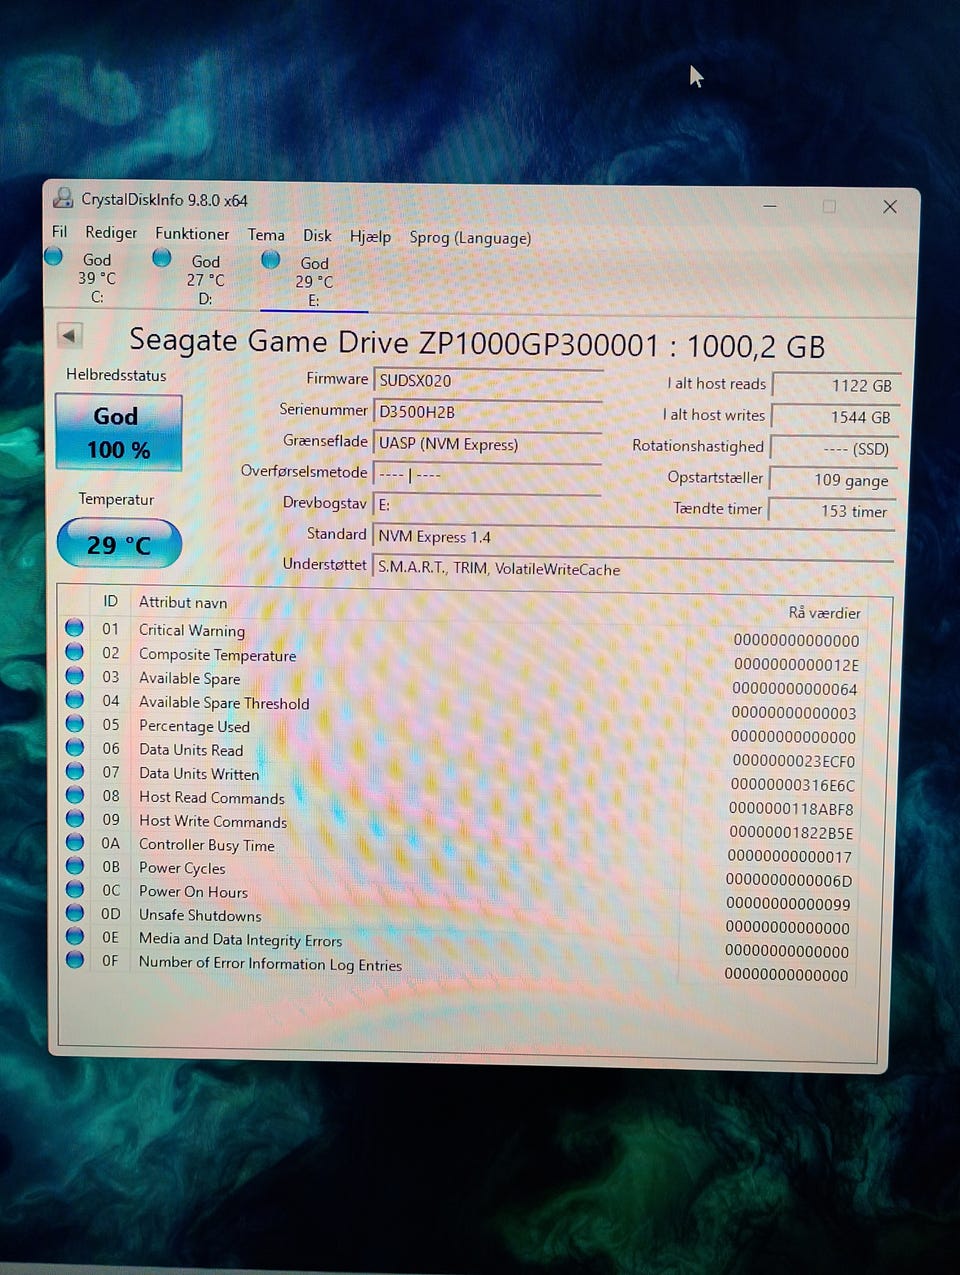Image resolution: width=960 pixels, height=1275 pixels.
Task: Select the Power On Hours attribute name
Action: [x=193, y=892]
